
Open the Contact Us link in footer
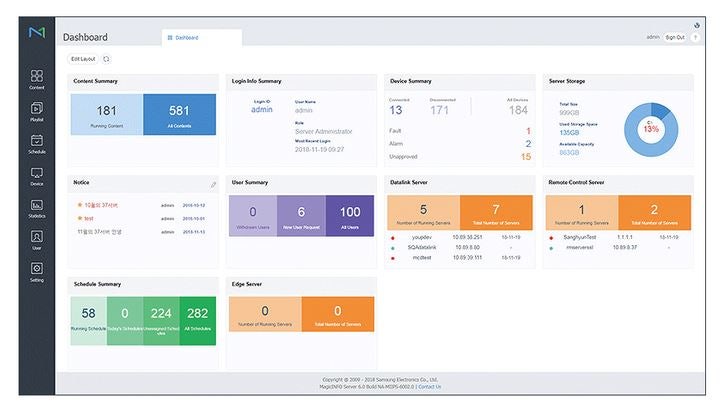[429, 387]
